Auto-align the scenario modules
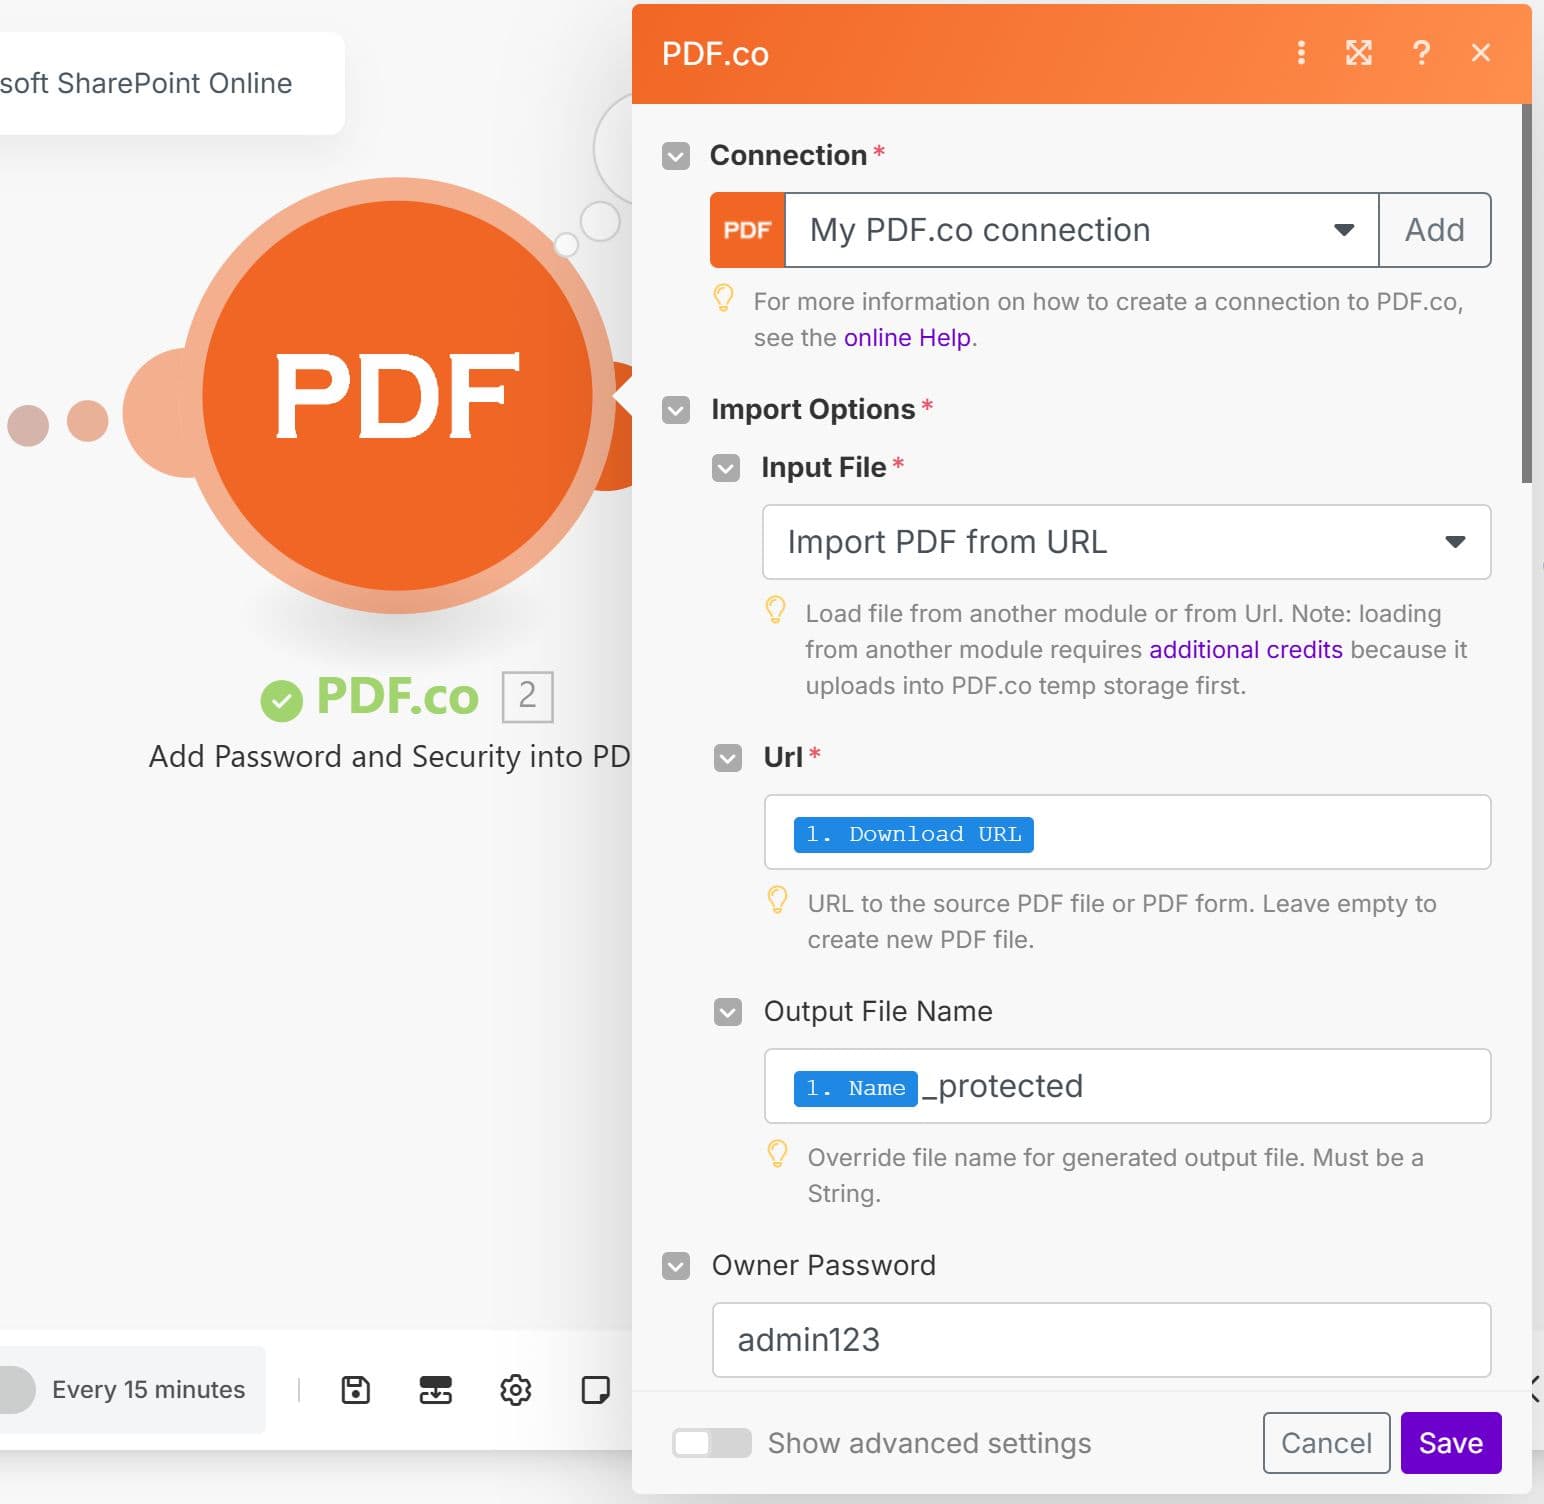The image size is (1544, 1504). coord(436,1390)
